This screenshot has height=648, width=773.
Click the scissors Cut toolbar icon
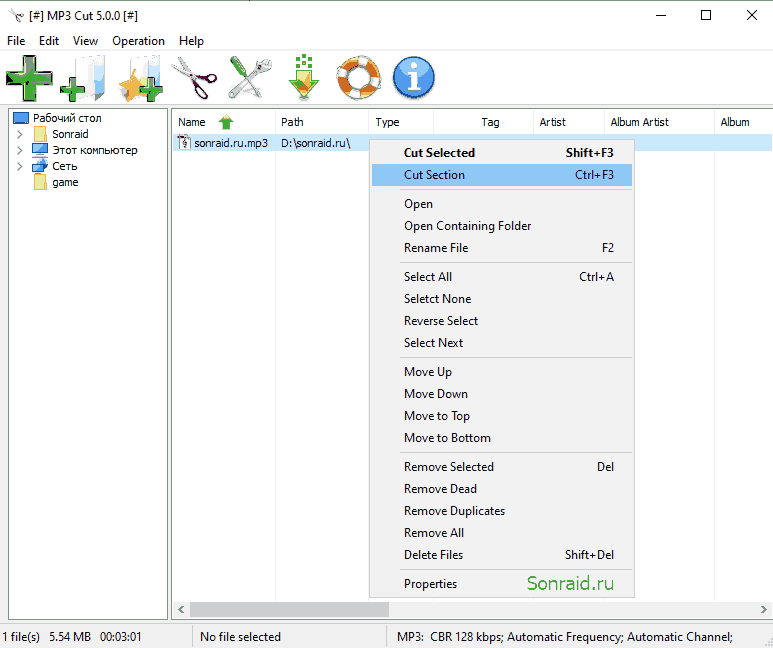coord(194,78)
